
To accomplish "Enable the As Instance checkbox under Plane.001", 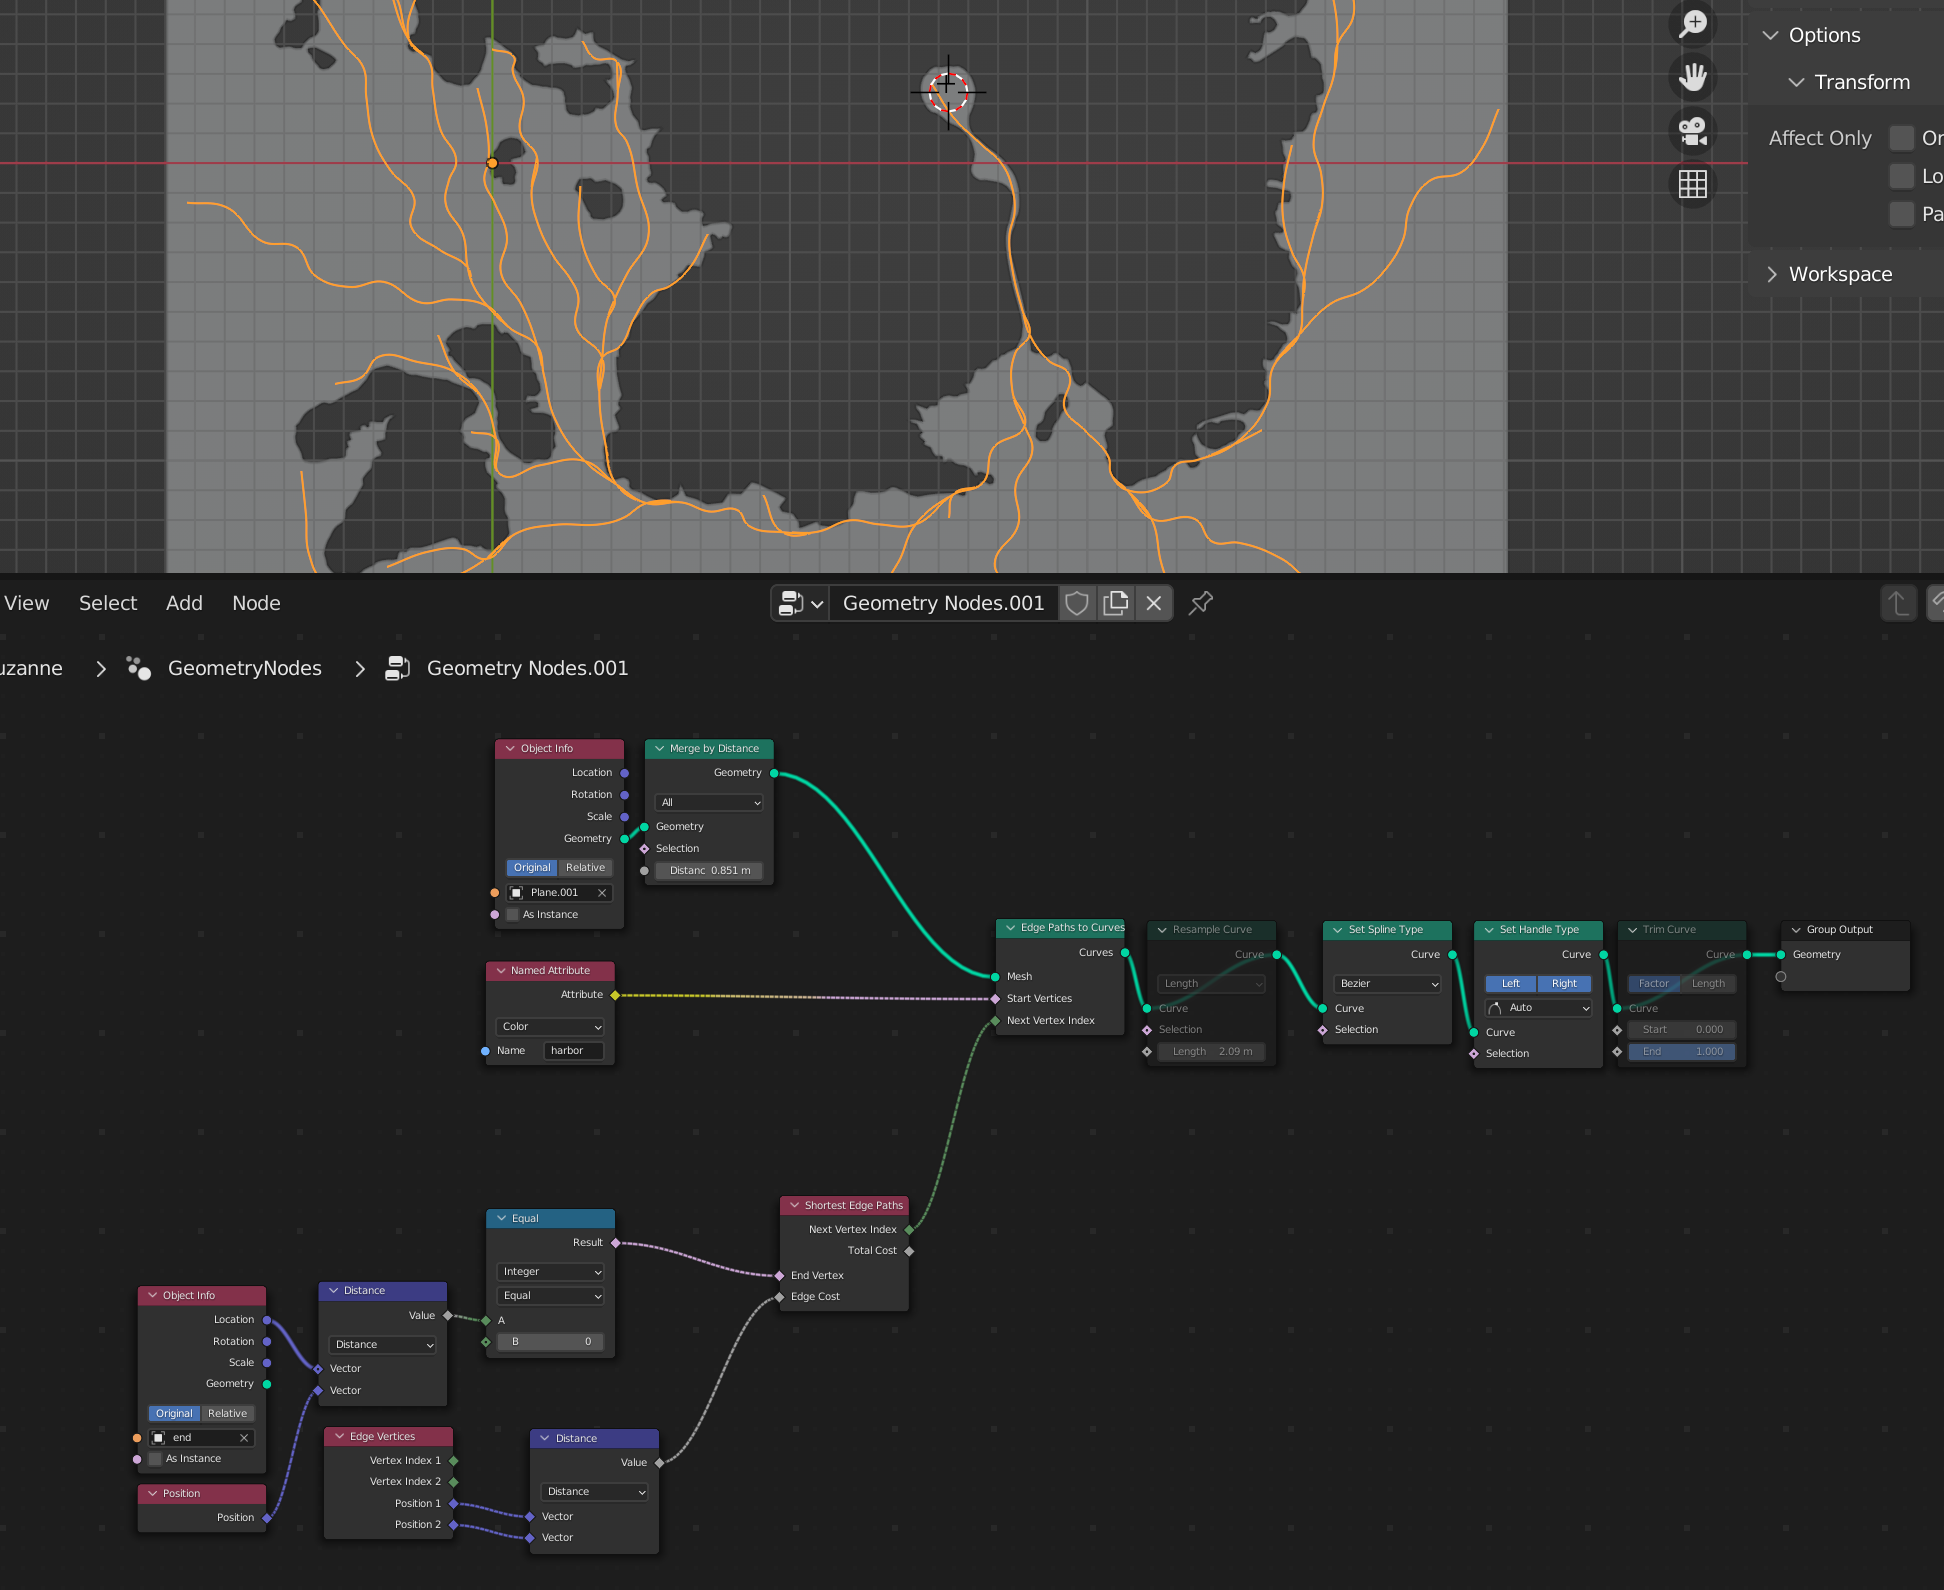I will [x=513, y=914].
